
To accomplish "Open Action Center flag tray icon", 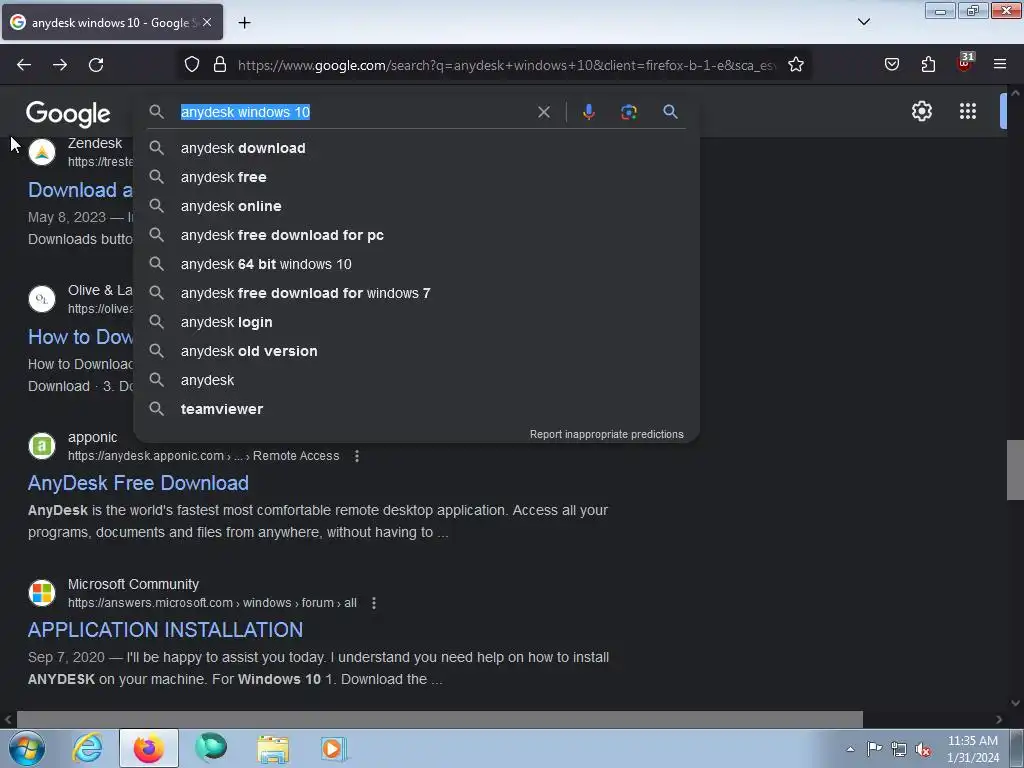I will click(x=874, y=749).
